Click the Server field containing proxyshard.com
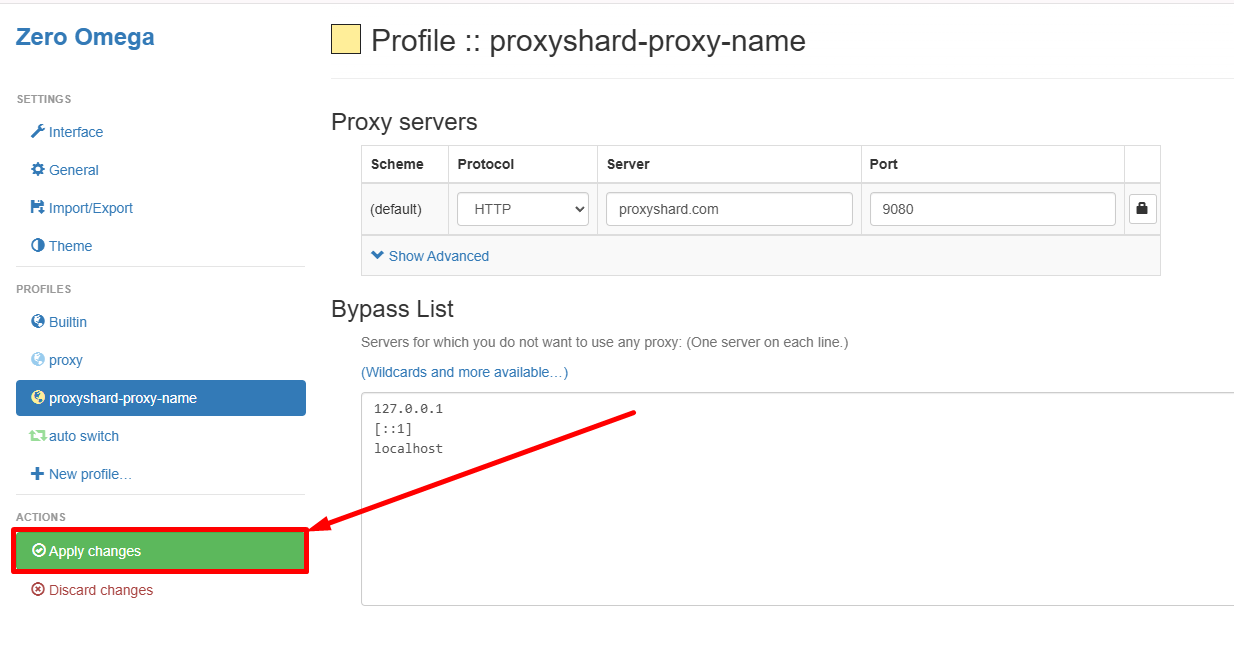The image size is (1234, 663). [729, 209]
